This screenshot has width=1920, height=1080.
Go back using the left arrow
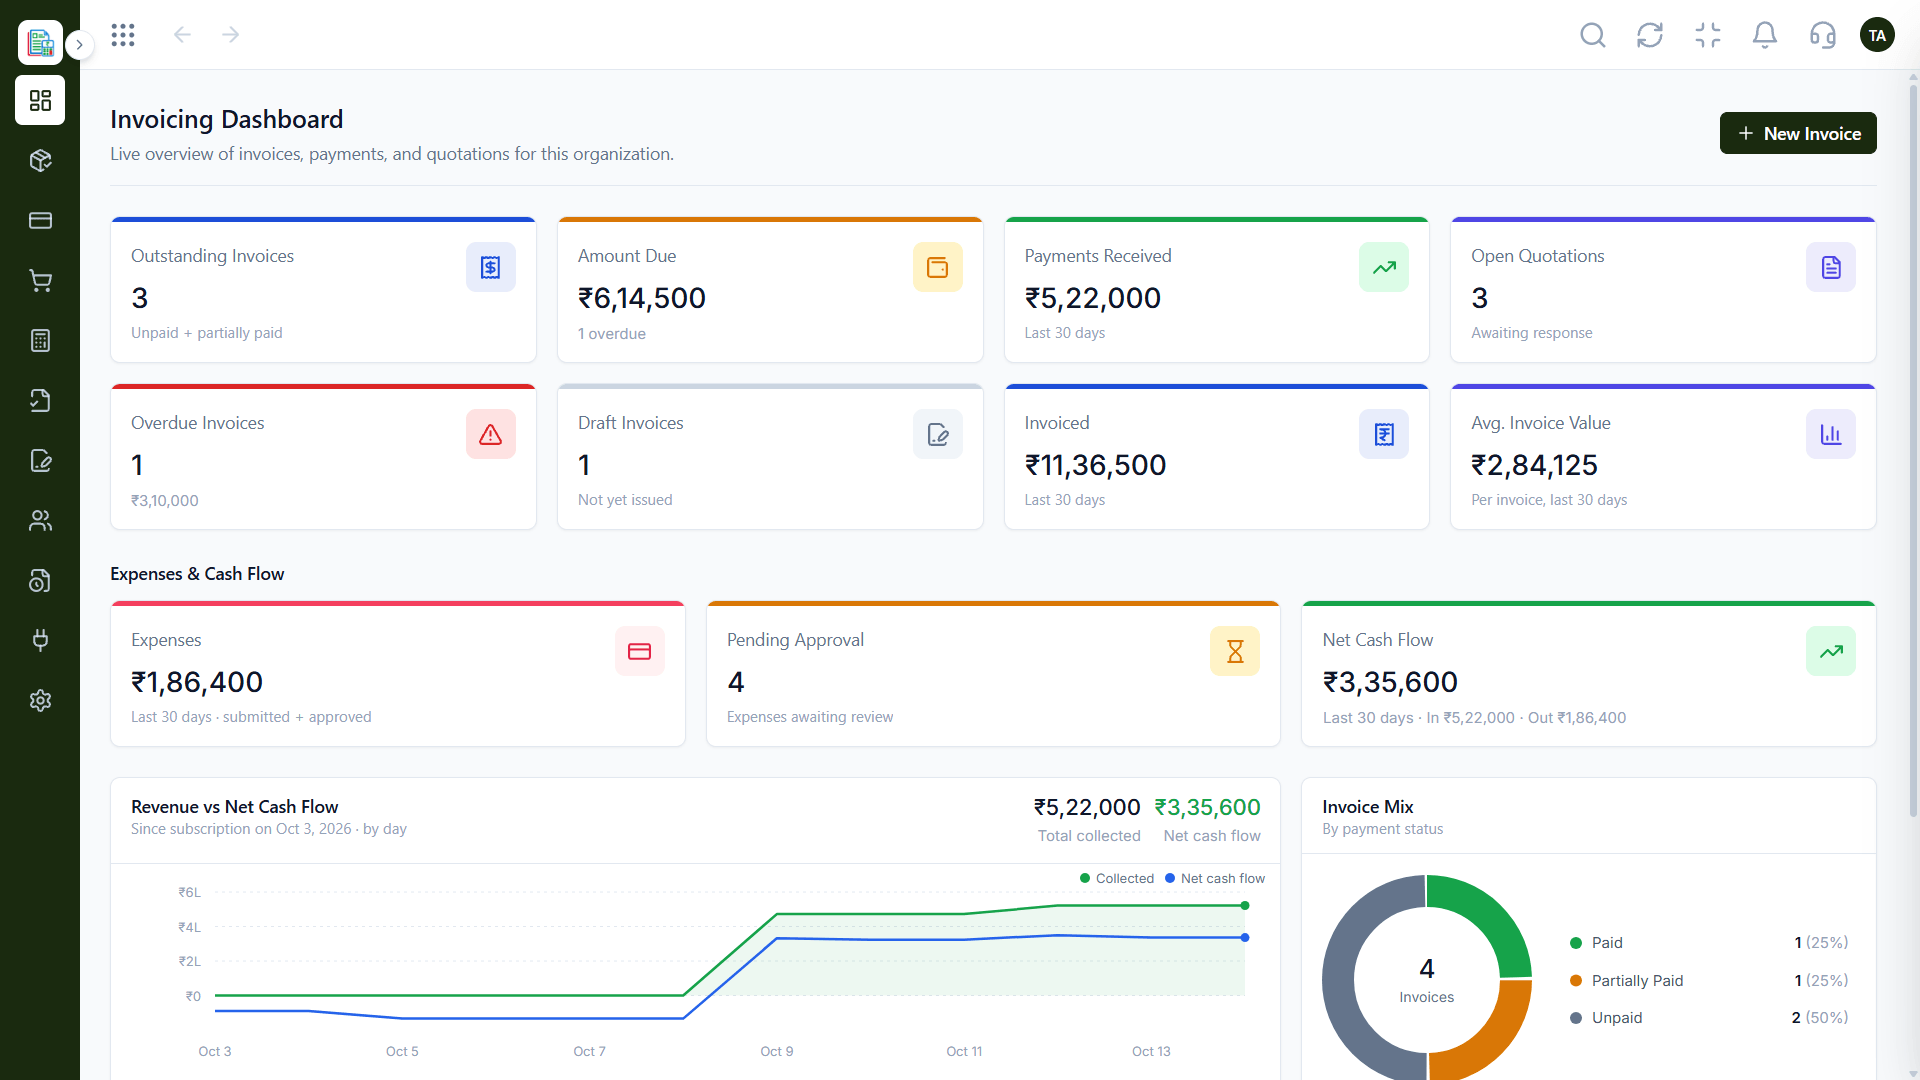coord(182,35)
